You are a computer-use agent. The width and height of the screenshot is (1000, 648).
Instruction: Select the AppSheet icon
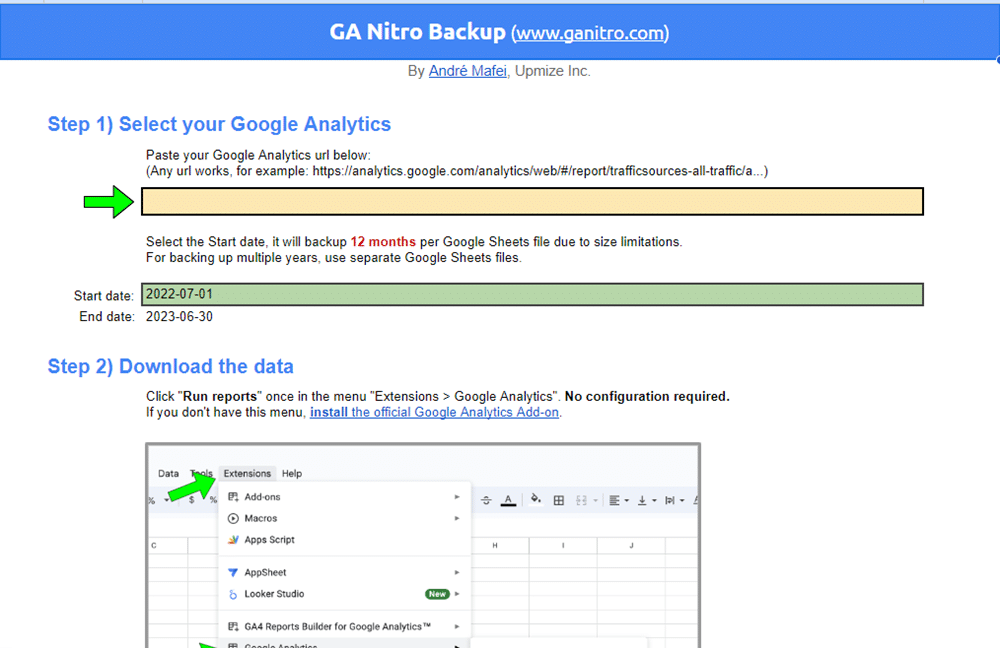point(232,572)
